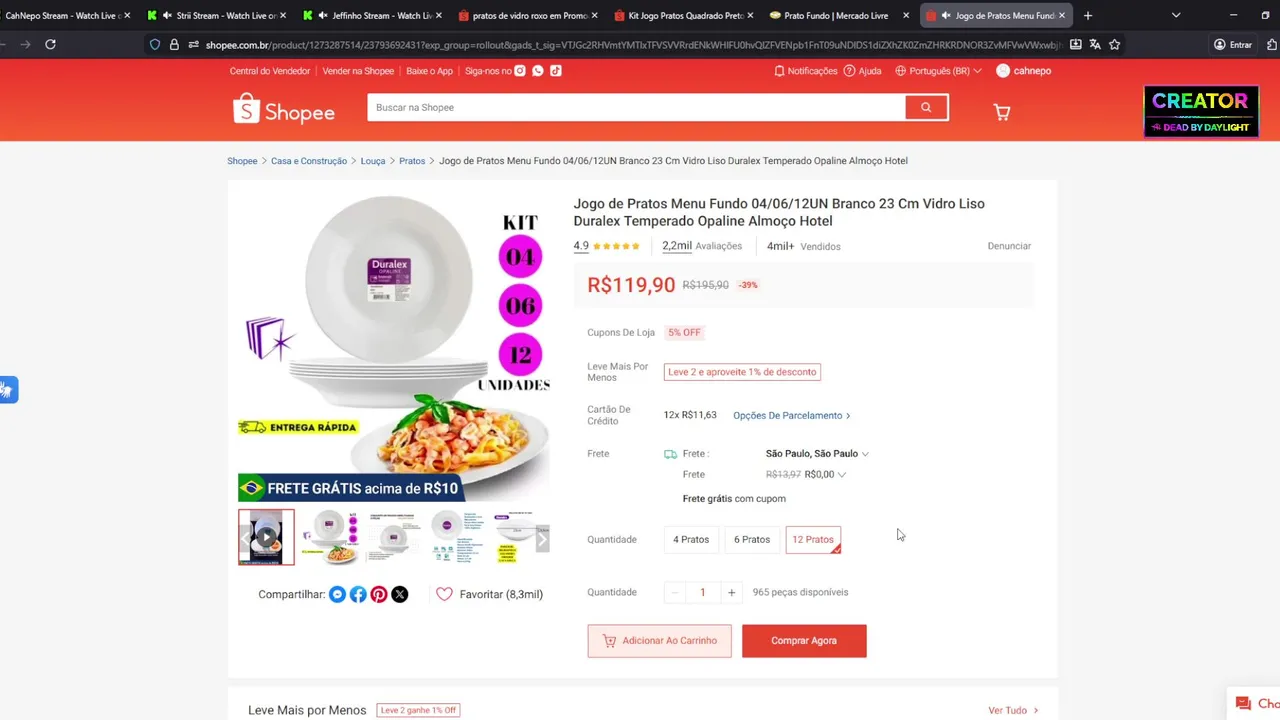Select the 4 Pratos option
Screen dimensions: 1280x720
tap(691, 539)
